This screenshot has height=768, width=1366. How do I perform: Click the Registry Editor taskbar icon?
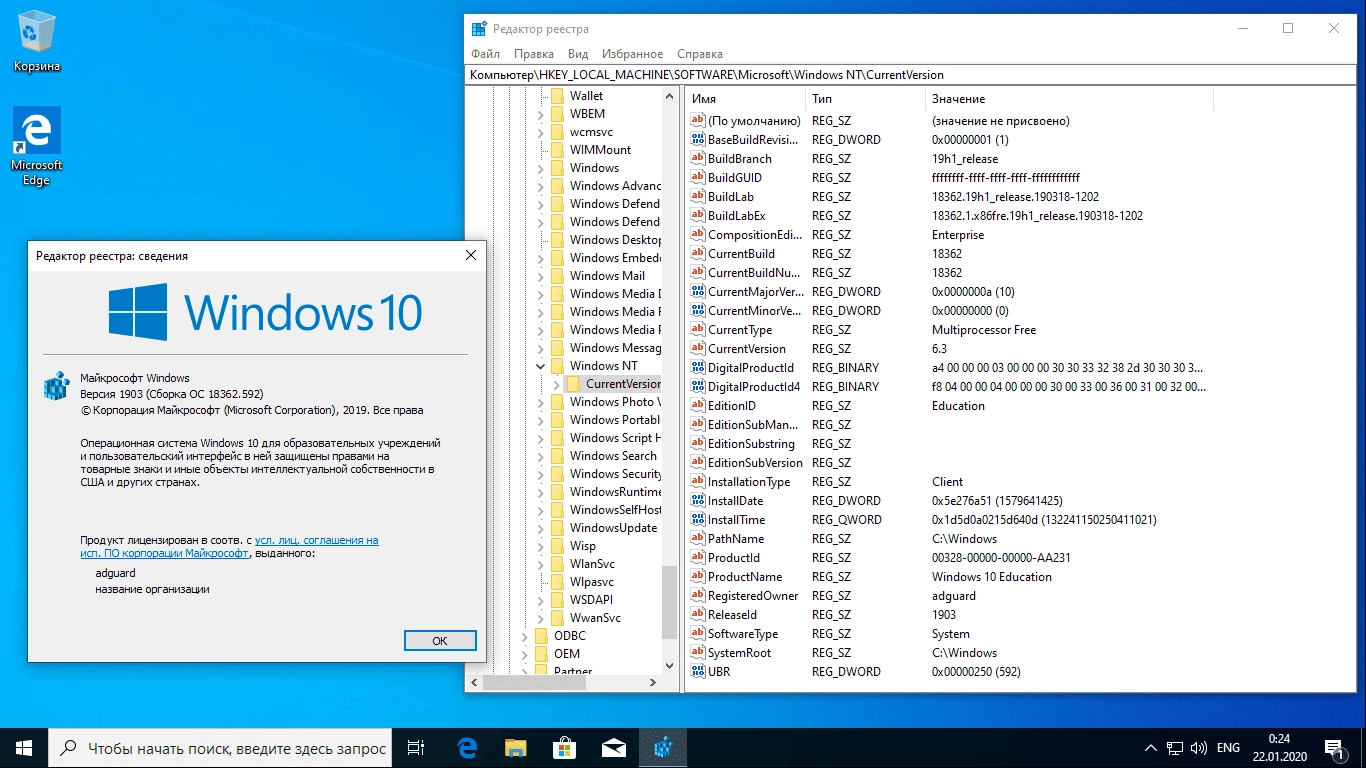tap(662, 747)
